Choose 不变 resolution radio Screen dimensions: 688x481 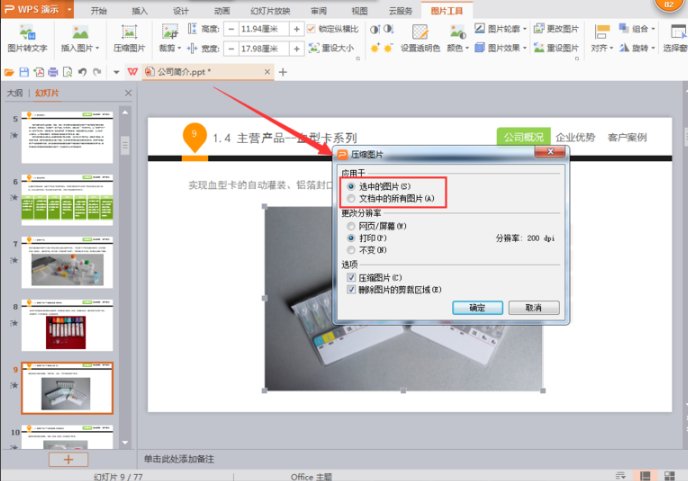point(351,250)
